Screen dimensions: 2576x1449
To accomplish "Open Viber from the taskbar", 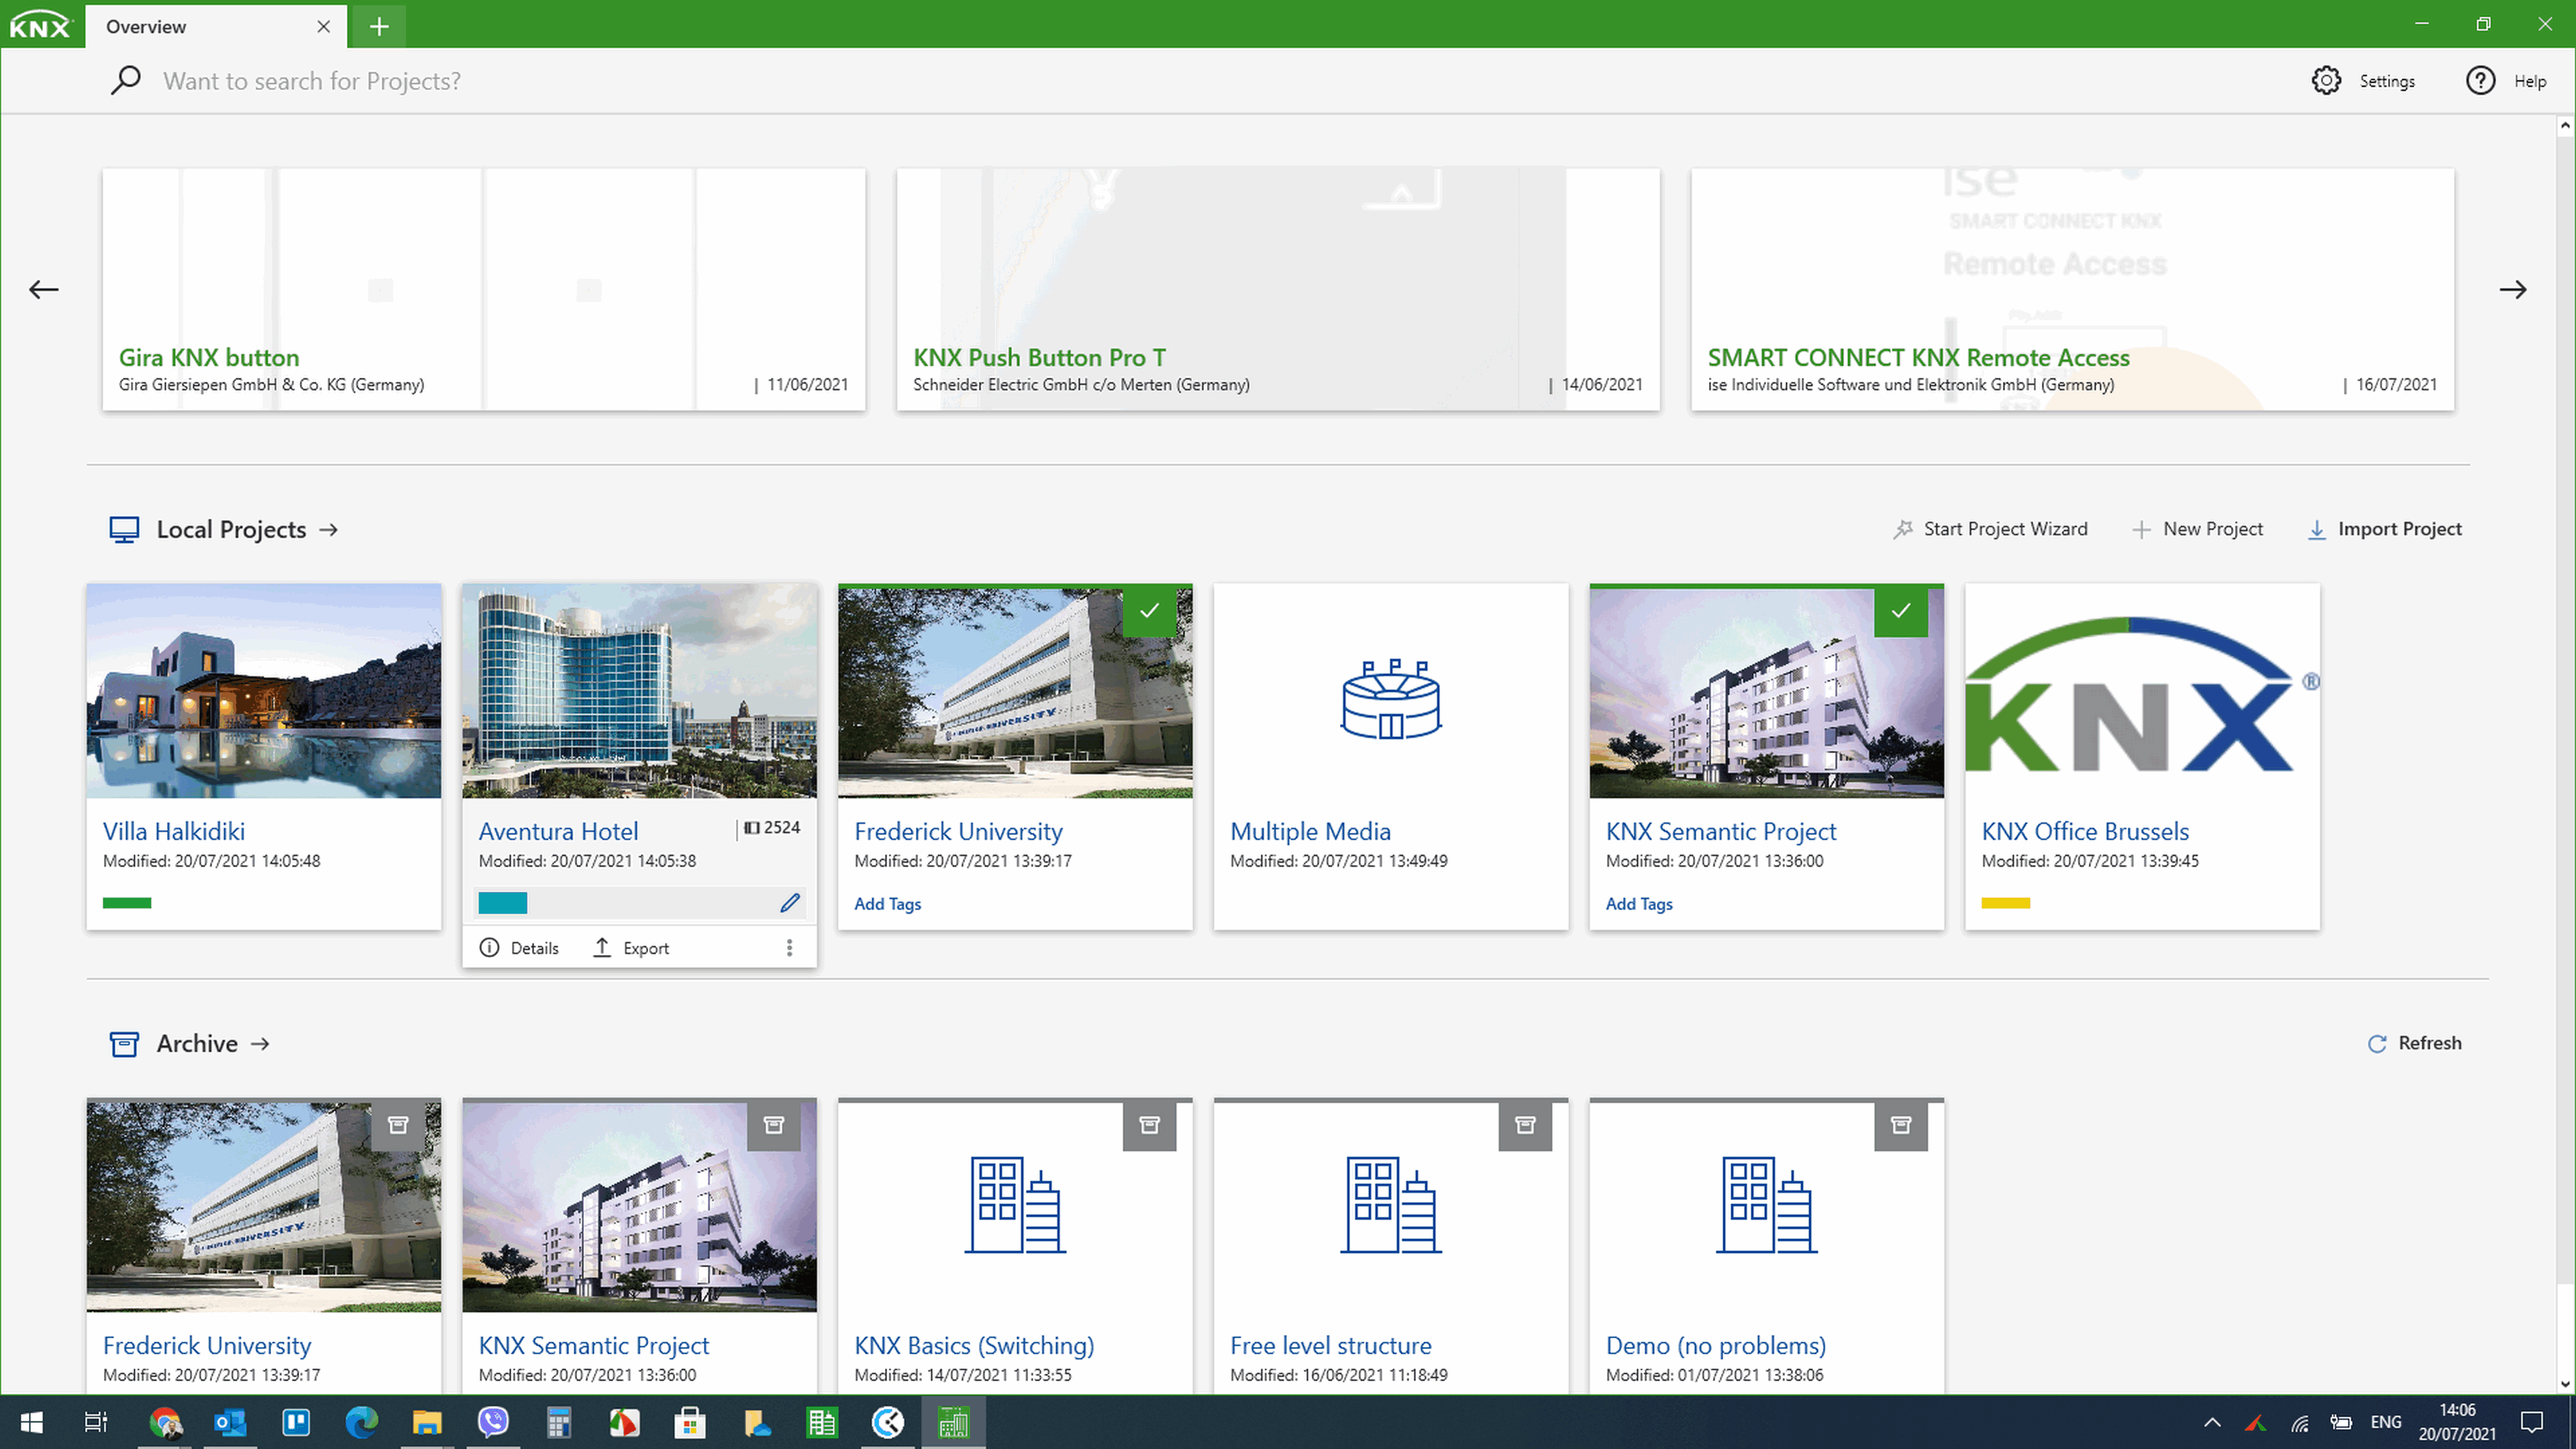I will [493, 1422].
